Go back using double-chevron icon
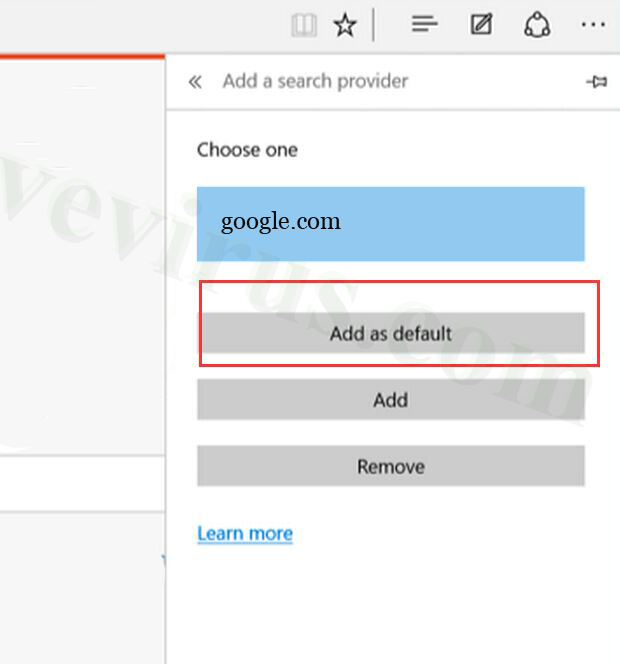This screenshot has width=620, height=664. point(195,81)
